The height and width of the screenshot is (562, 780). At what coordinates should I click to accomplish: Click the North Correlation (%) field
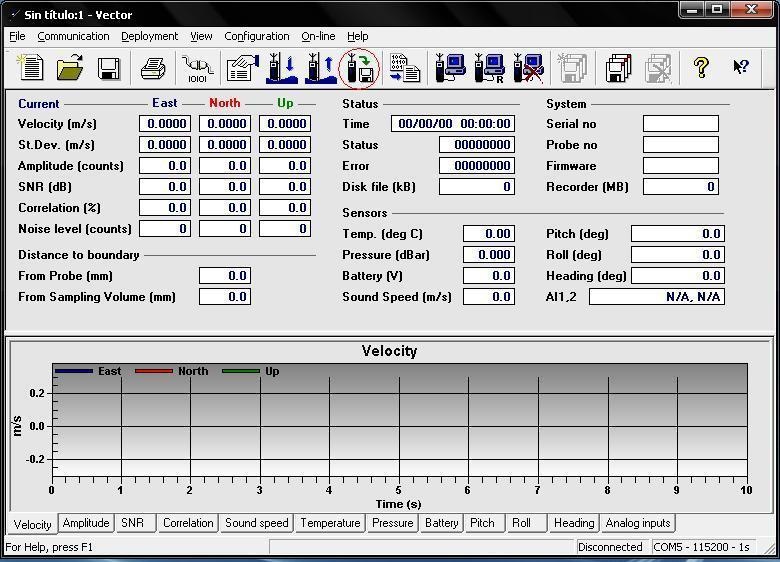[225, 208]
